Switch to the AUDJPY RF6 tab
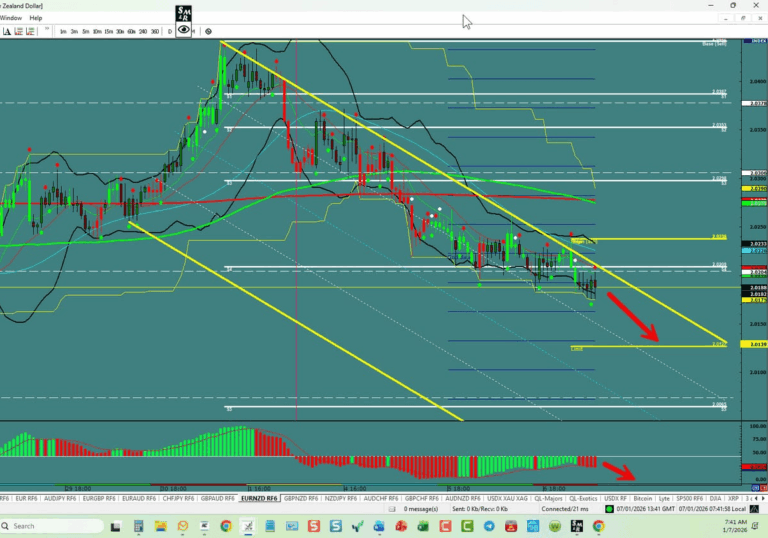 point(60,498)
